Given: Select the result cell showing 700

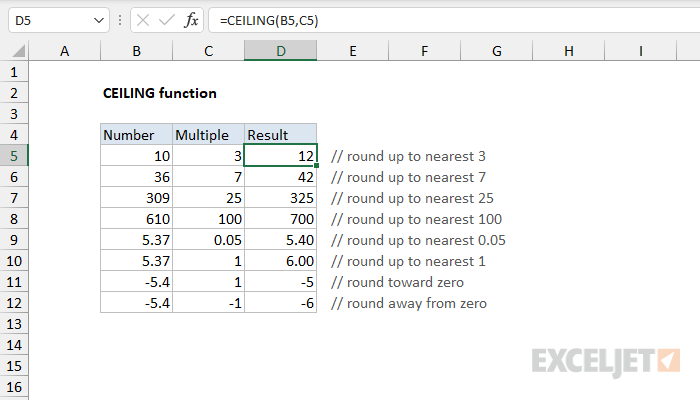Looking at the screenshot, I should coord(280,219).
